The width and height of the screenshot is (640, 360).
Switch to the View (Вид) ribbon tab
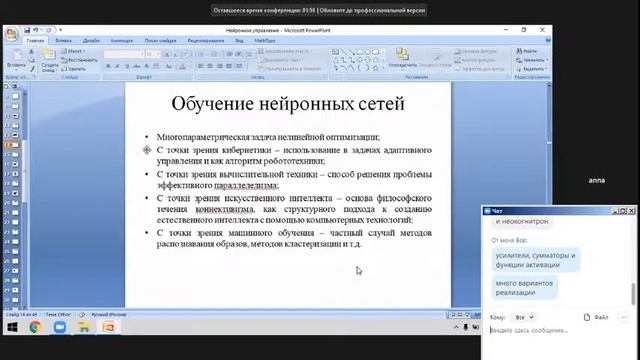pos(239,41)
